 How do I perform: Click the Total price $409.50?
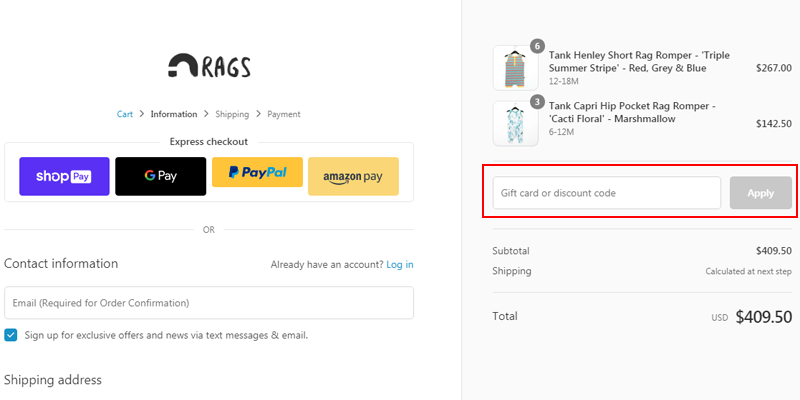click(x=764, y=317)
